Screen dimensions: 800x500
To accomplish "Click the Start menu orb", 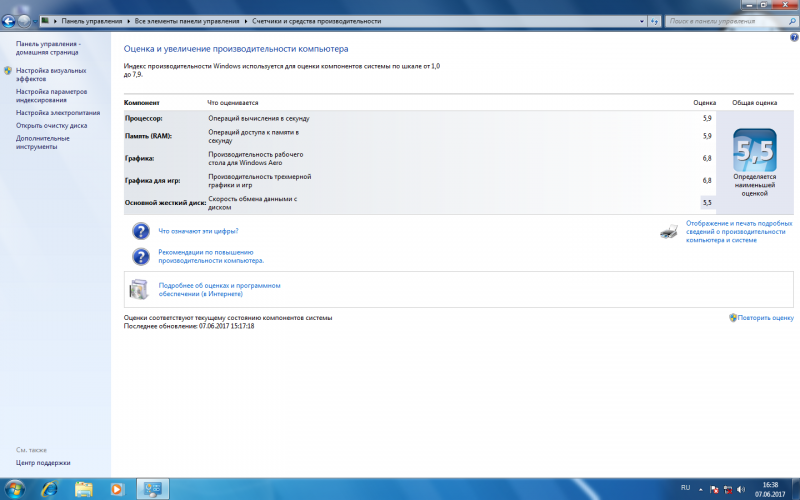I will tap(14, 488).
